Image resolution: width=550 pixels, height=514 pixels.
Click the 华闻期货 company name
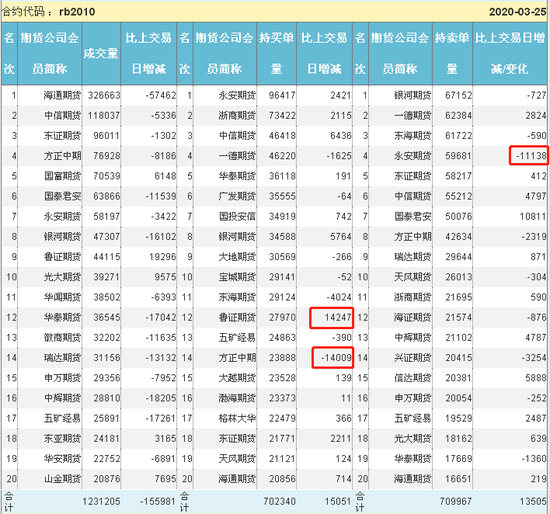pos(62,298)
